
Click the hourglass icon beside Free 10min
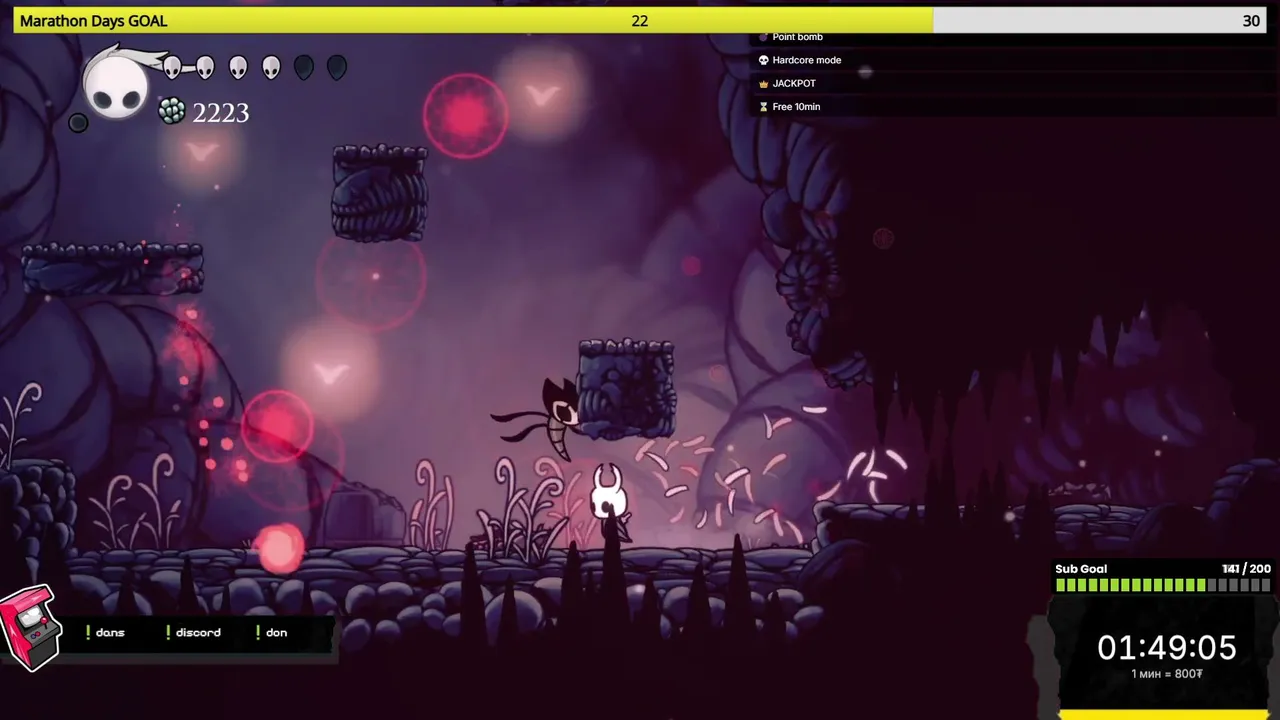click(x=764, y=107)
